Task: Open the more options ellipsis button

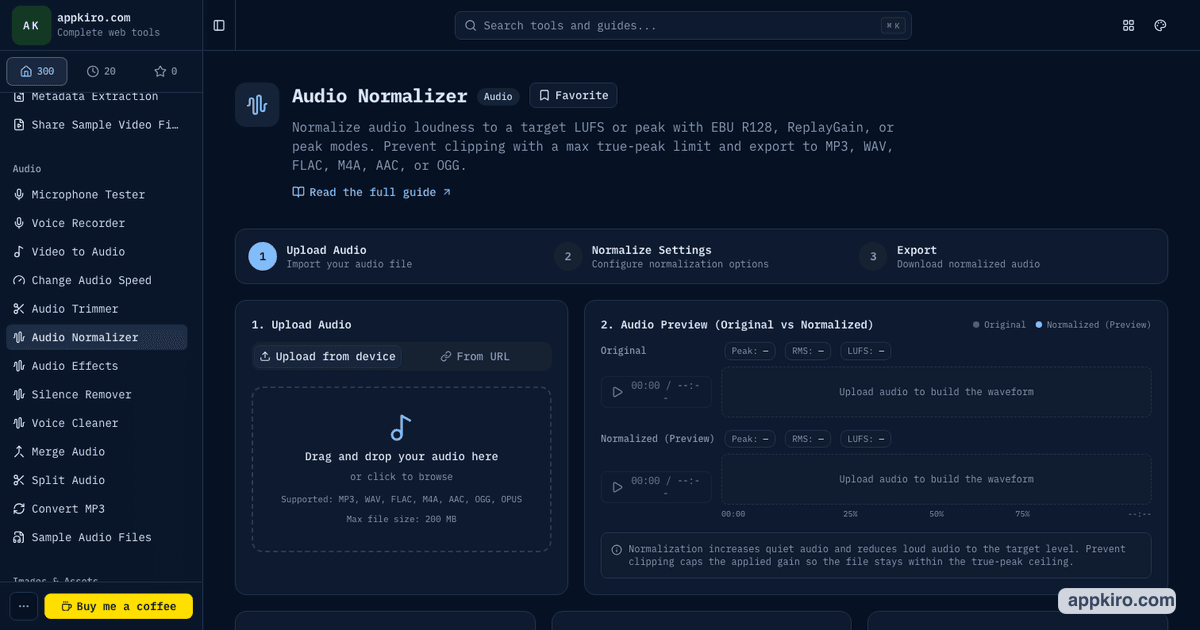Action: (x=24, y=606)
